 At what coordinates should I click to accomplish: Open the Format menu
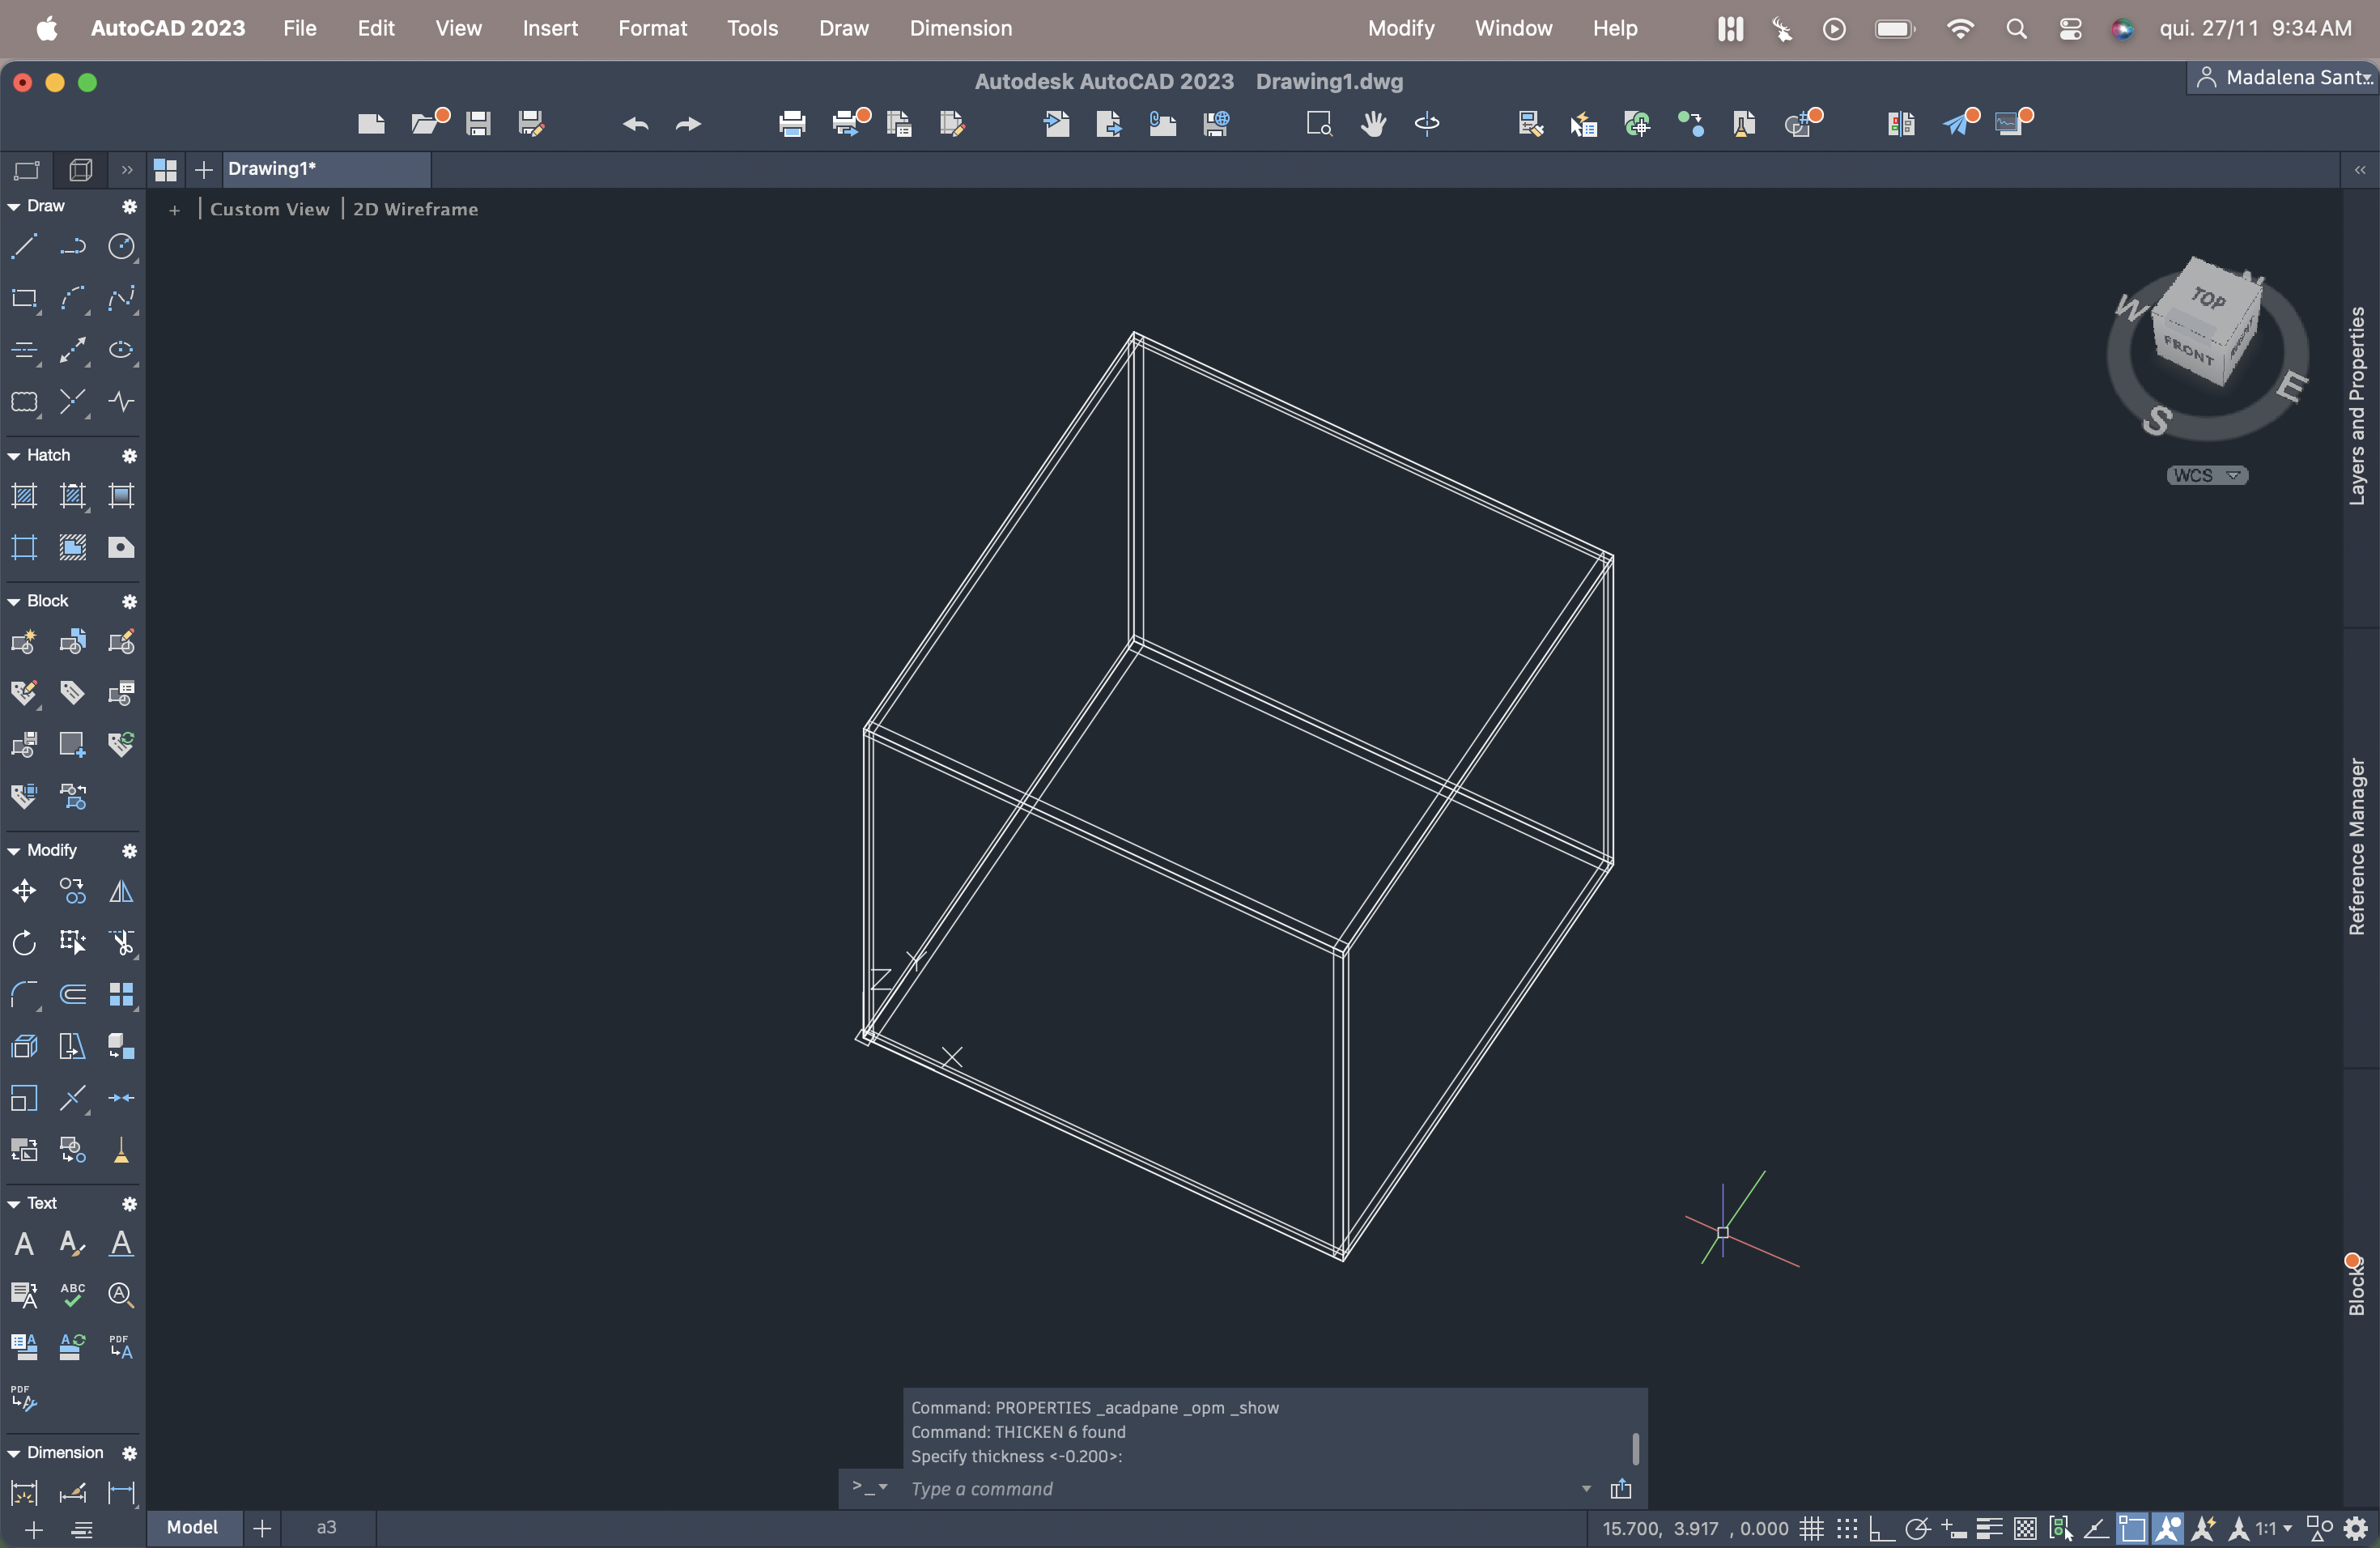(x=652, y=28)
